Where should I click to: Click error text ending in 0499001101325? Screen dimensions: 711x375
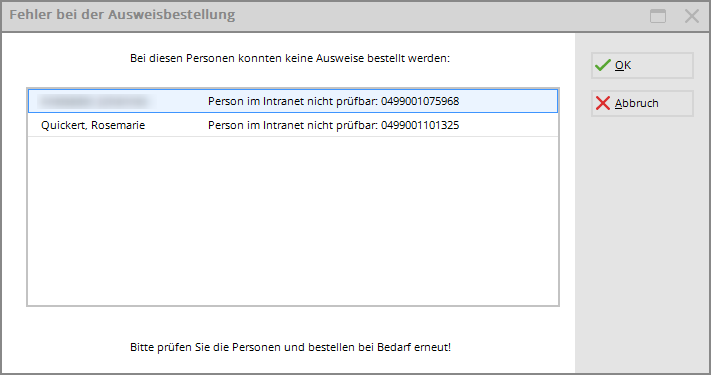333,125
